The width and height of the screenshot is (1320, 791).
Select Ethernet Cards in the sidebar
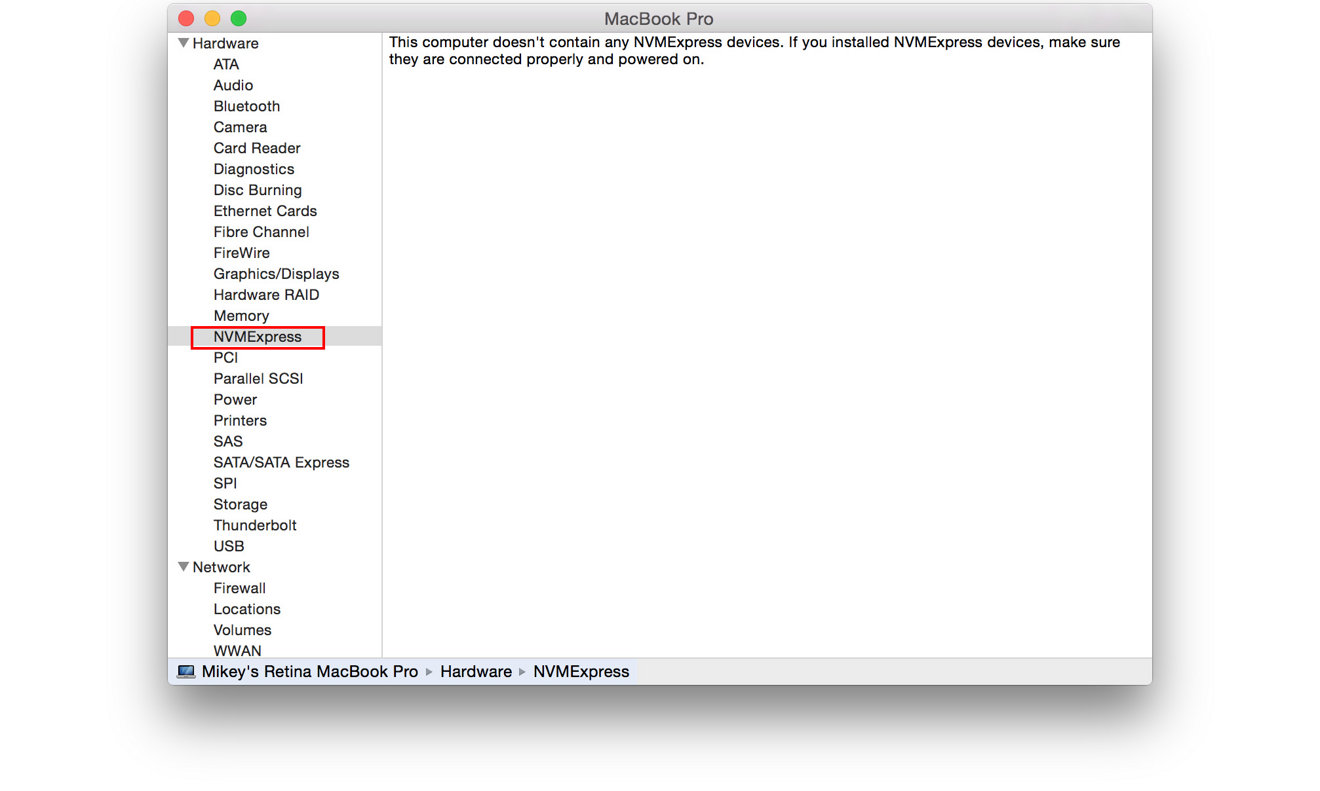pos(265,211)
